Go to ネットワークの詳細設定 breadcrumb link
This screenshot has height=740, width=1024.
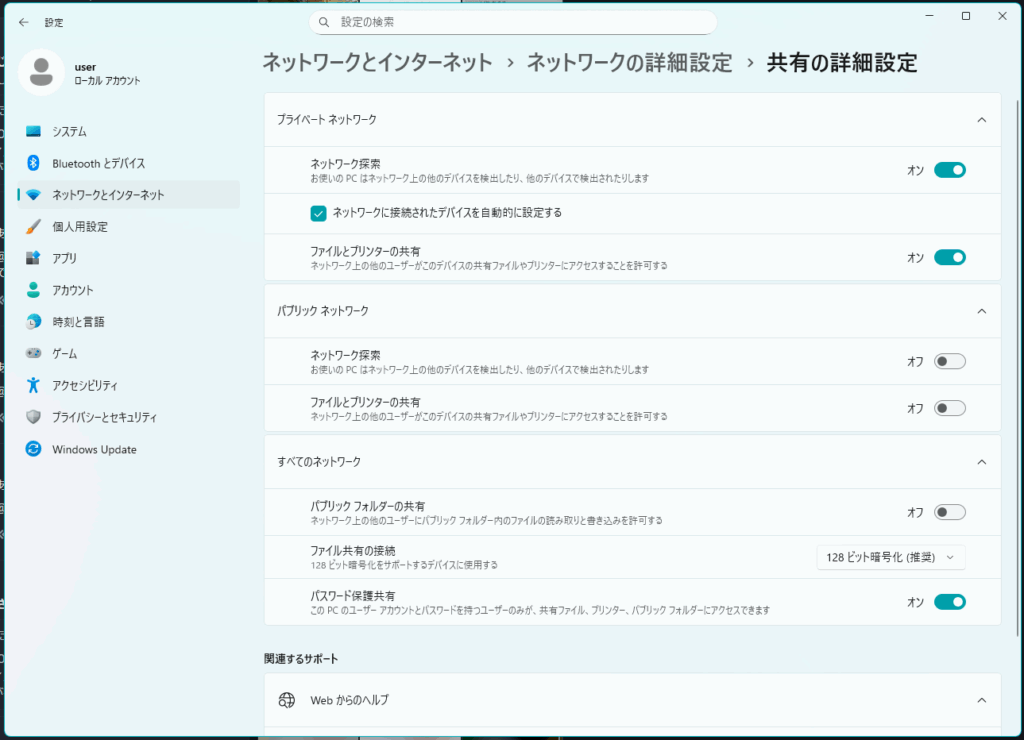point(629,63)
